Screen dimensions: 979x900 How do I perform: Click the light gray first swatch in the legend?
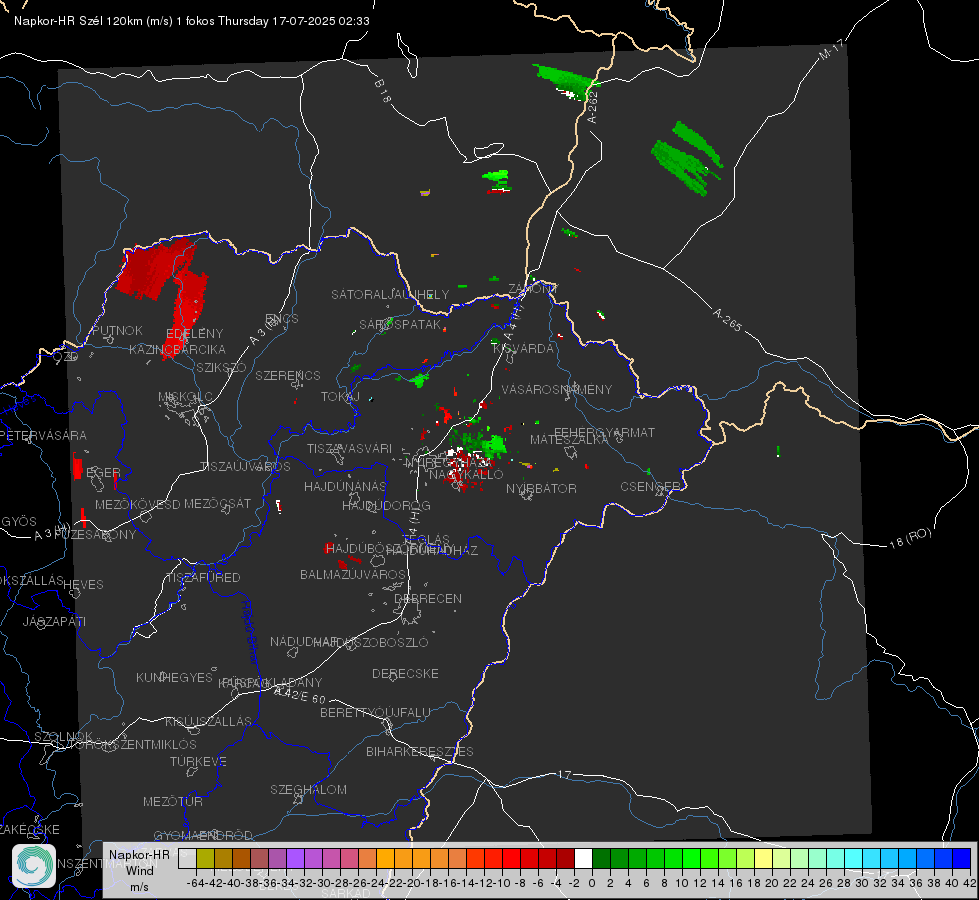coord(187,858)
